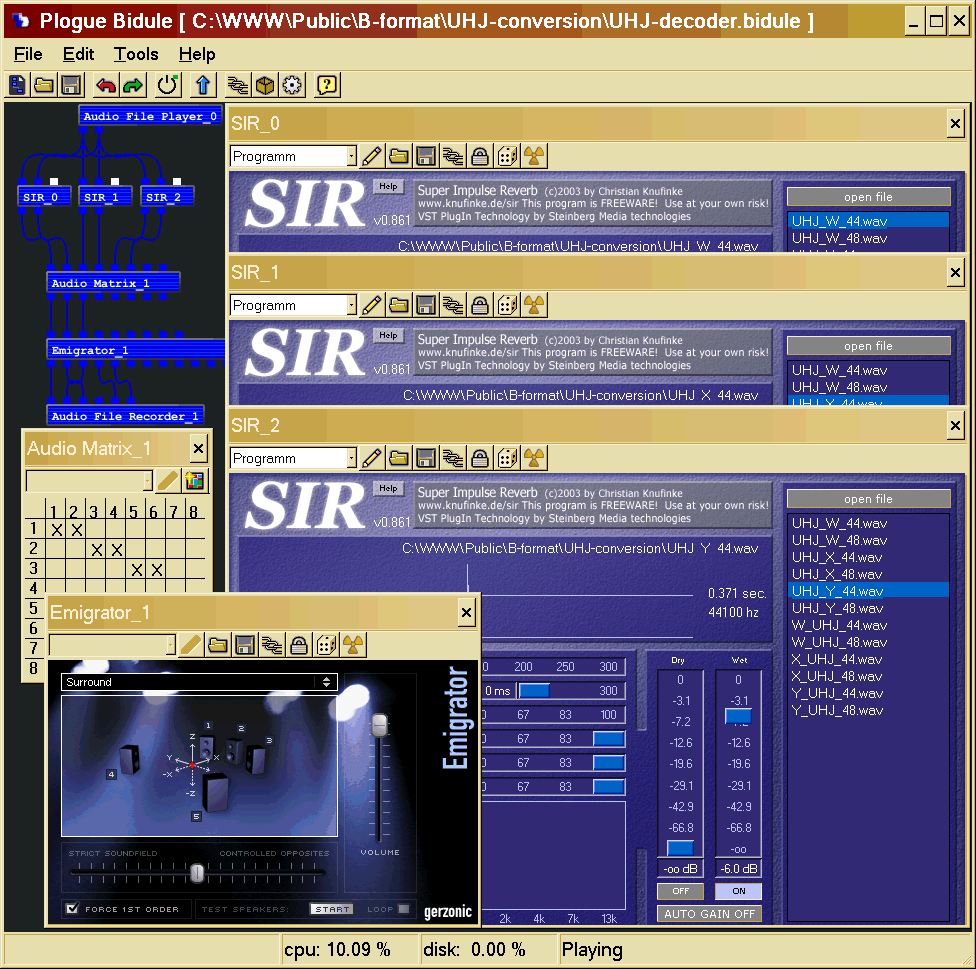The height and width of the screenshot is (969, 976).
Task: Click the cable connections icon in main toolbar
Action: [238, 85]
